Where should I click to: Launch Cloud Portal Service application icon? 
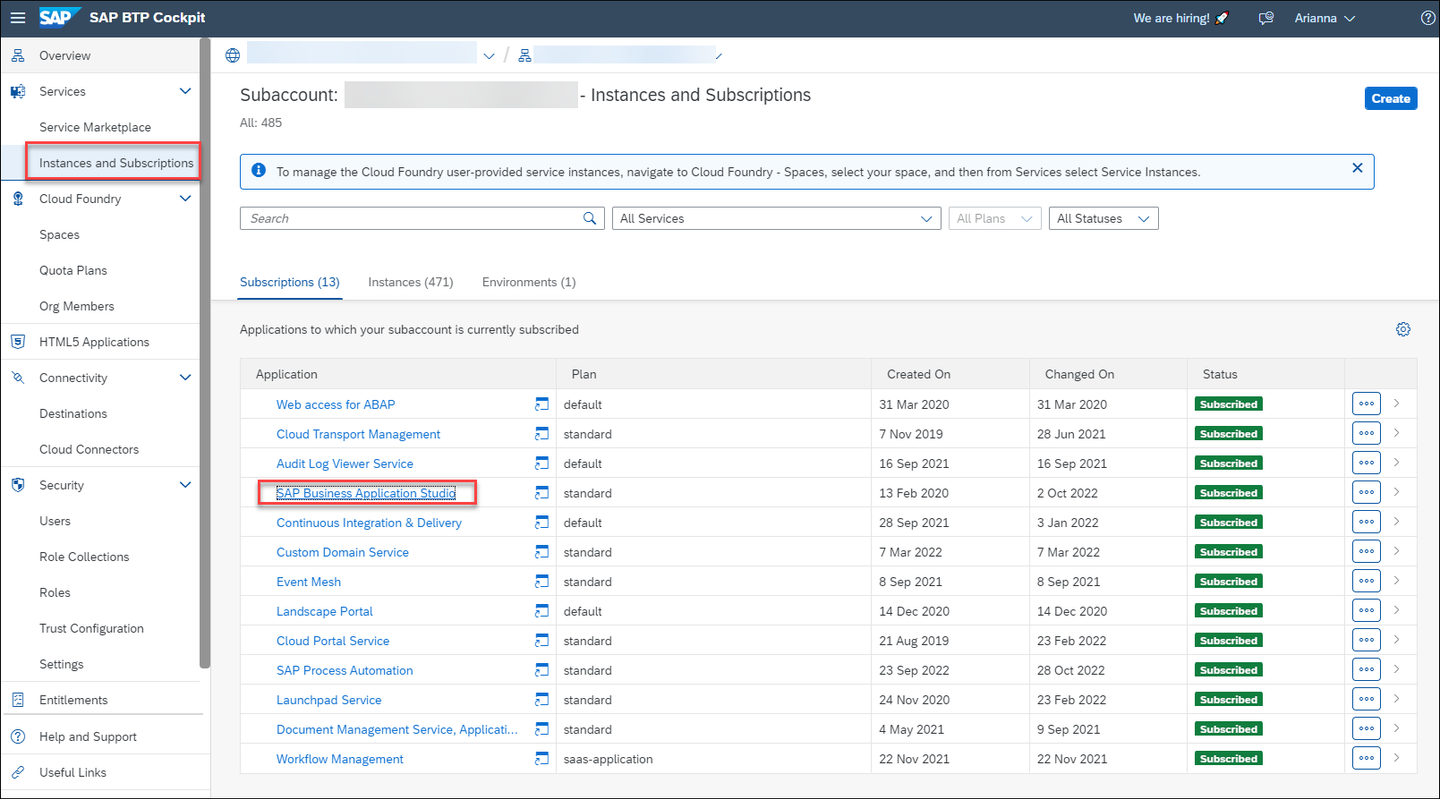tap(542, 640)
